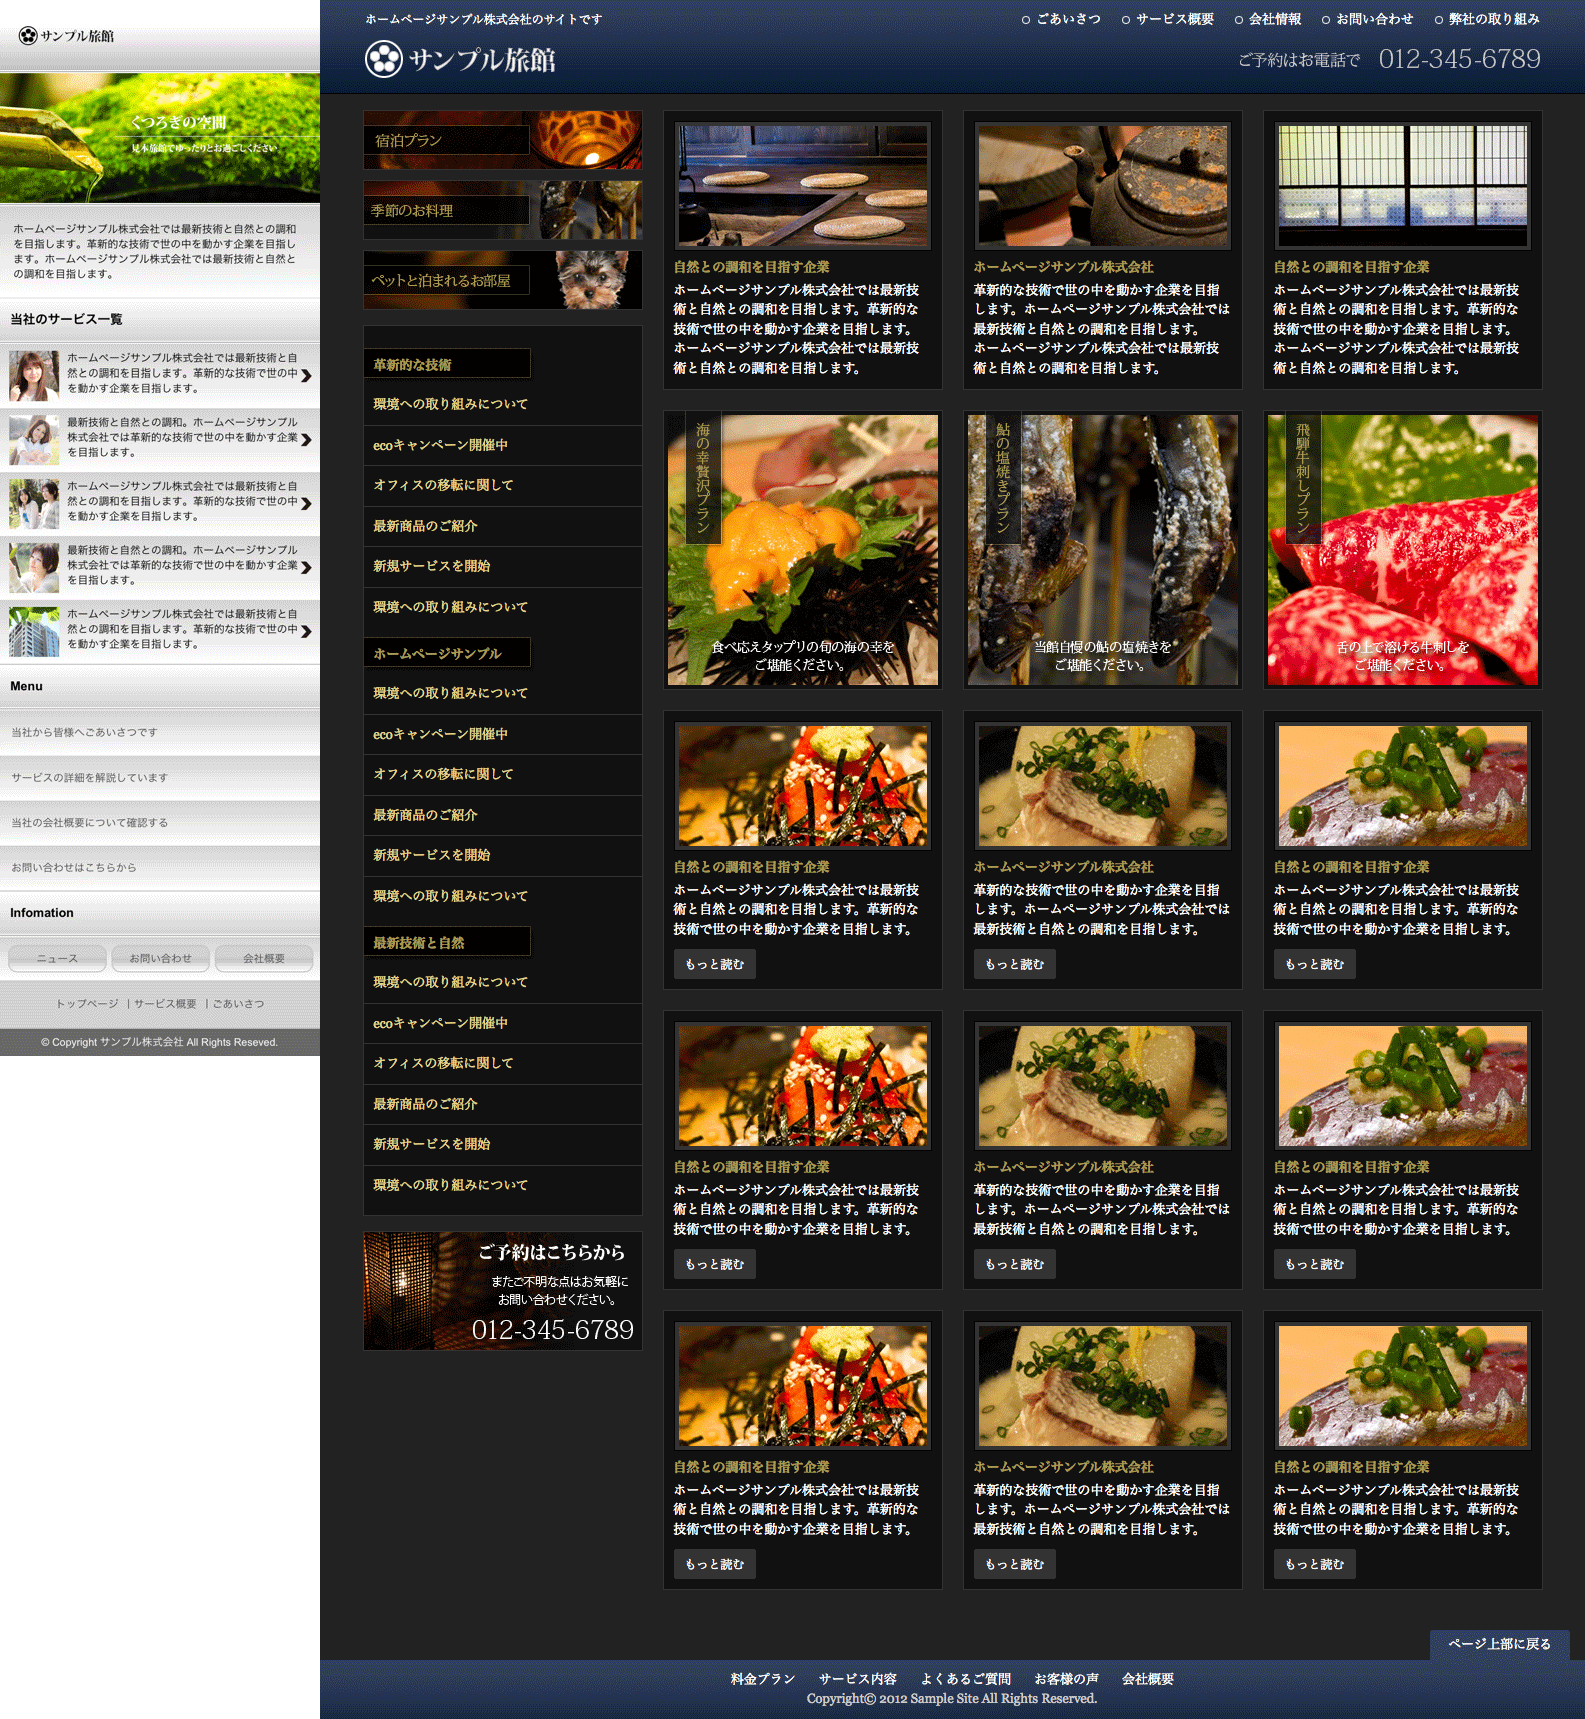The image size is (1585, 1719).
Task: Click the ニュース button in Infomation section
Action: (57, 958)
